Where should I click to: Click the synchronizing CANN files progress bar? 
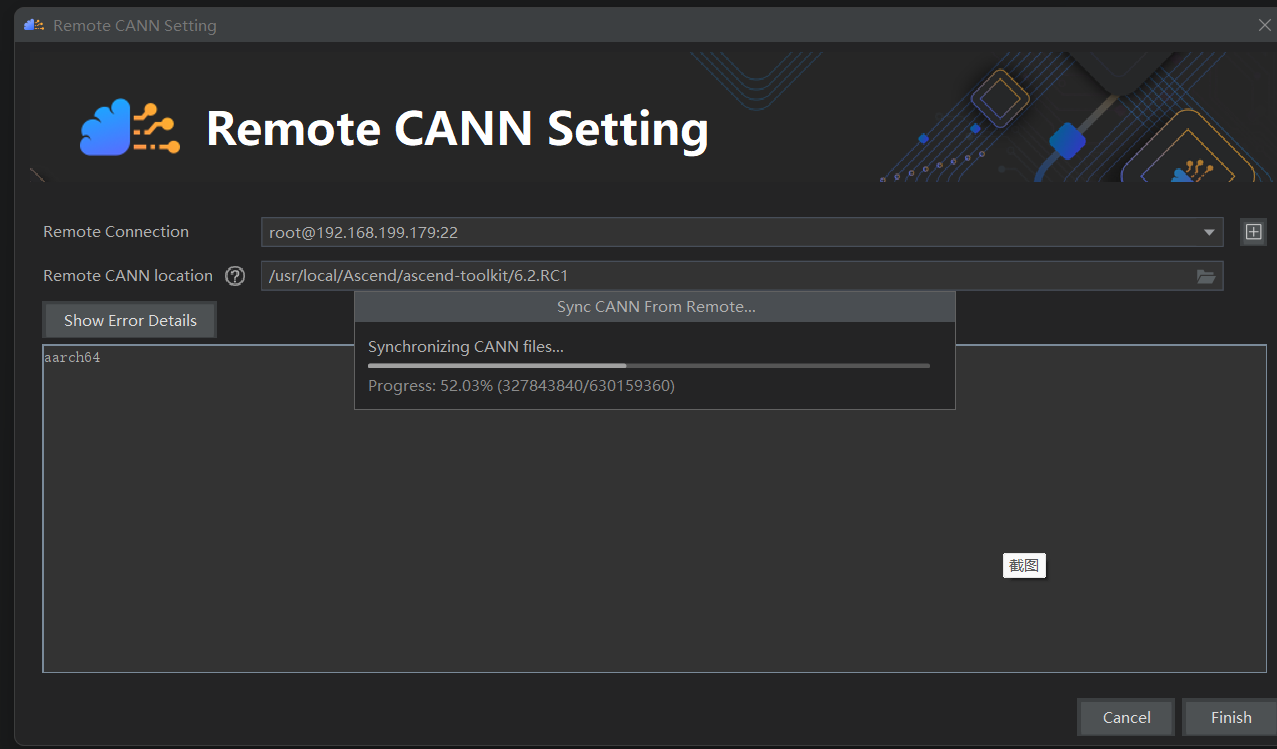(x=649, y=366)
